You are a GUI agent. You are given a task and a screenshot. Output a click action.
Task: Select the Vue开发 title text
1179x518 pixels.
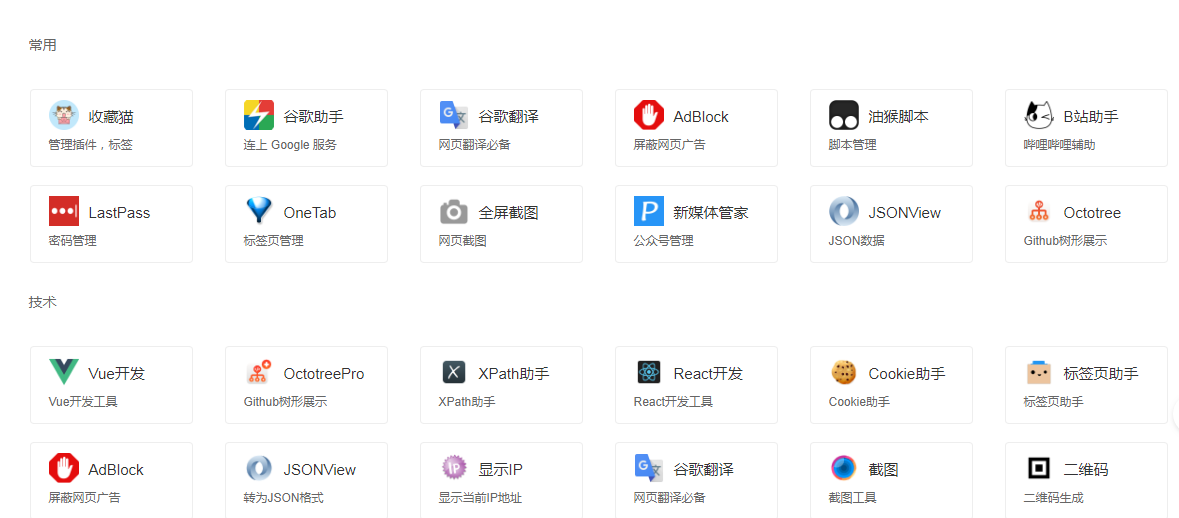coord(117,374)
